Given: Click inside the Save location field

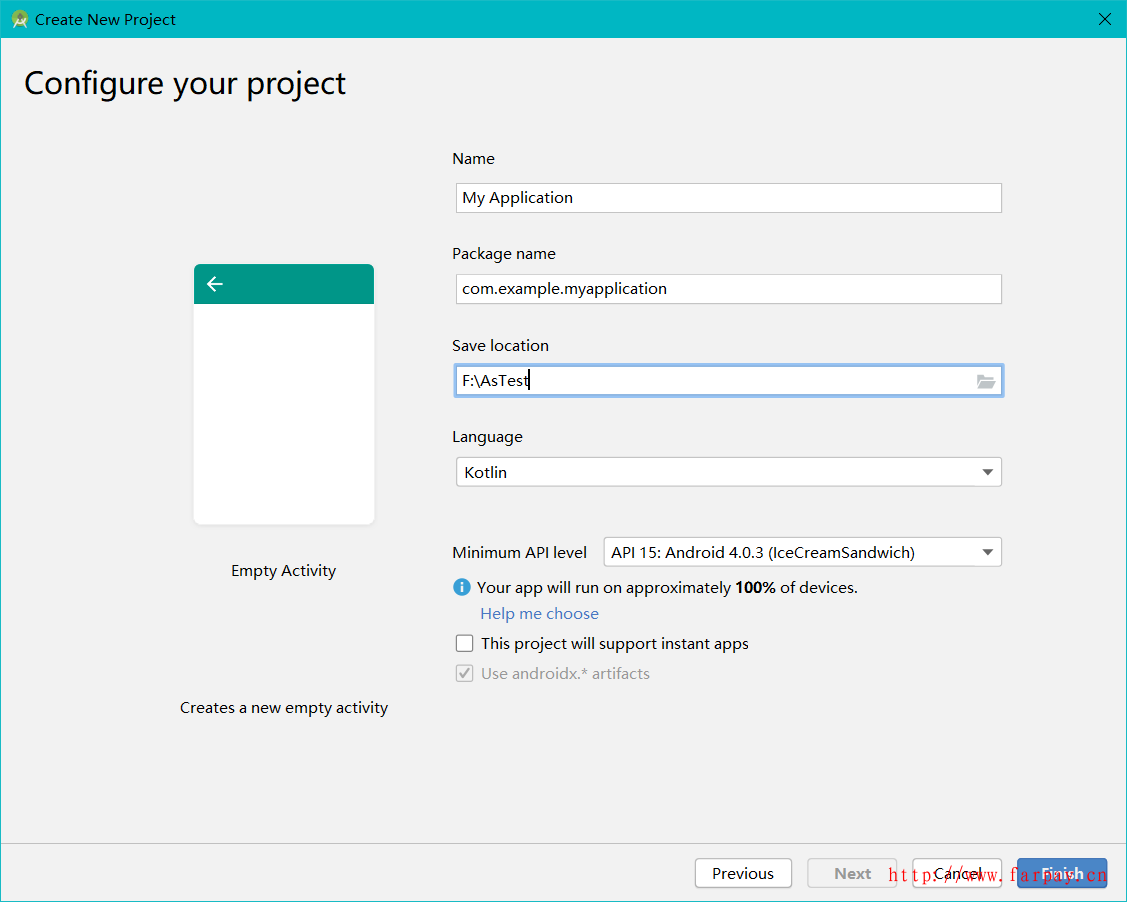Looking at the screenshot, I should tap(710, 381).
